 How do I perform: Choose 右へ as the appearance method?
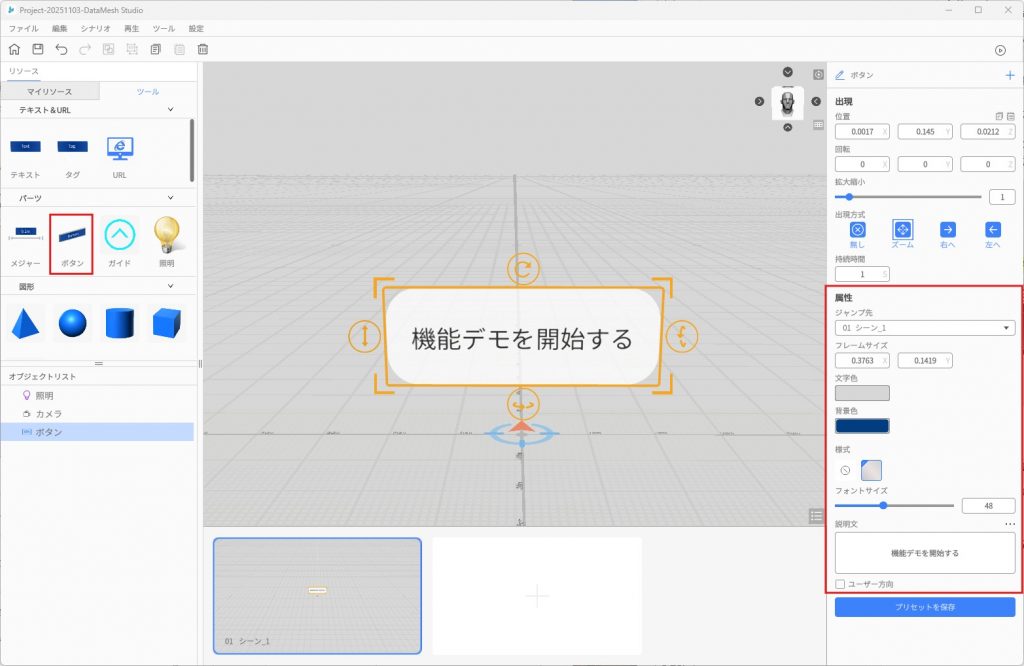click(948, 230)
